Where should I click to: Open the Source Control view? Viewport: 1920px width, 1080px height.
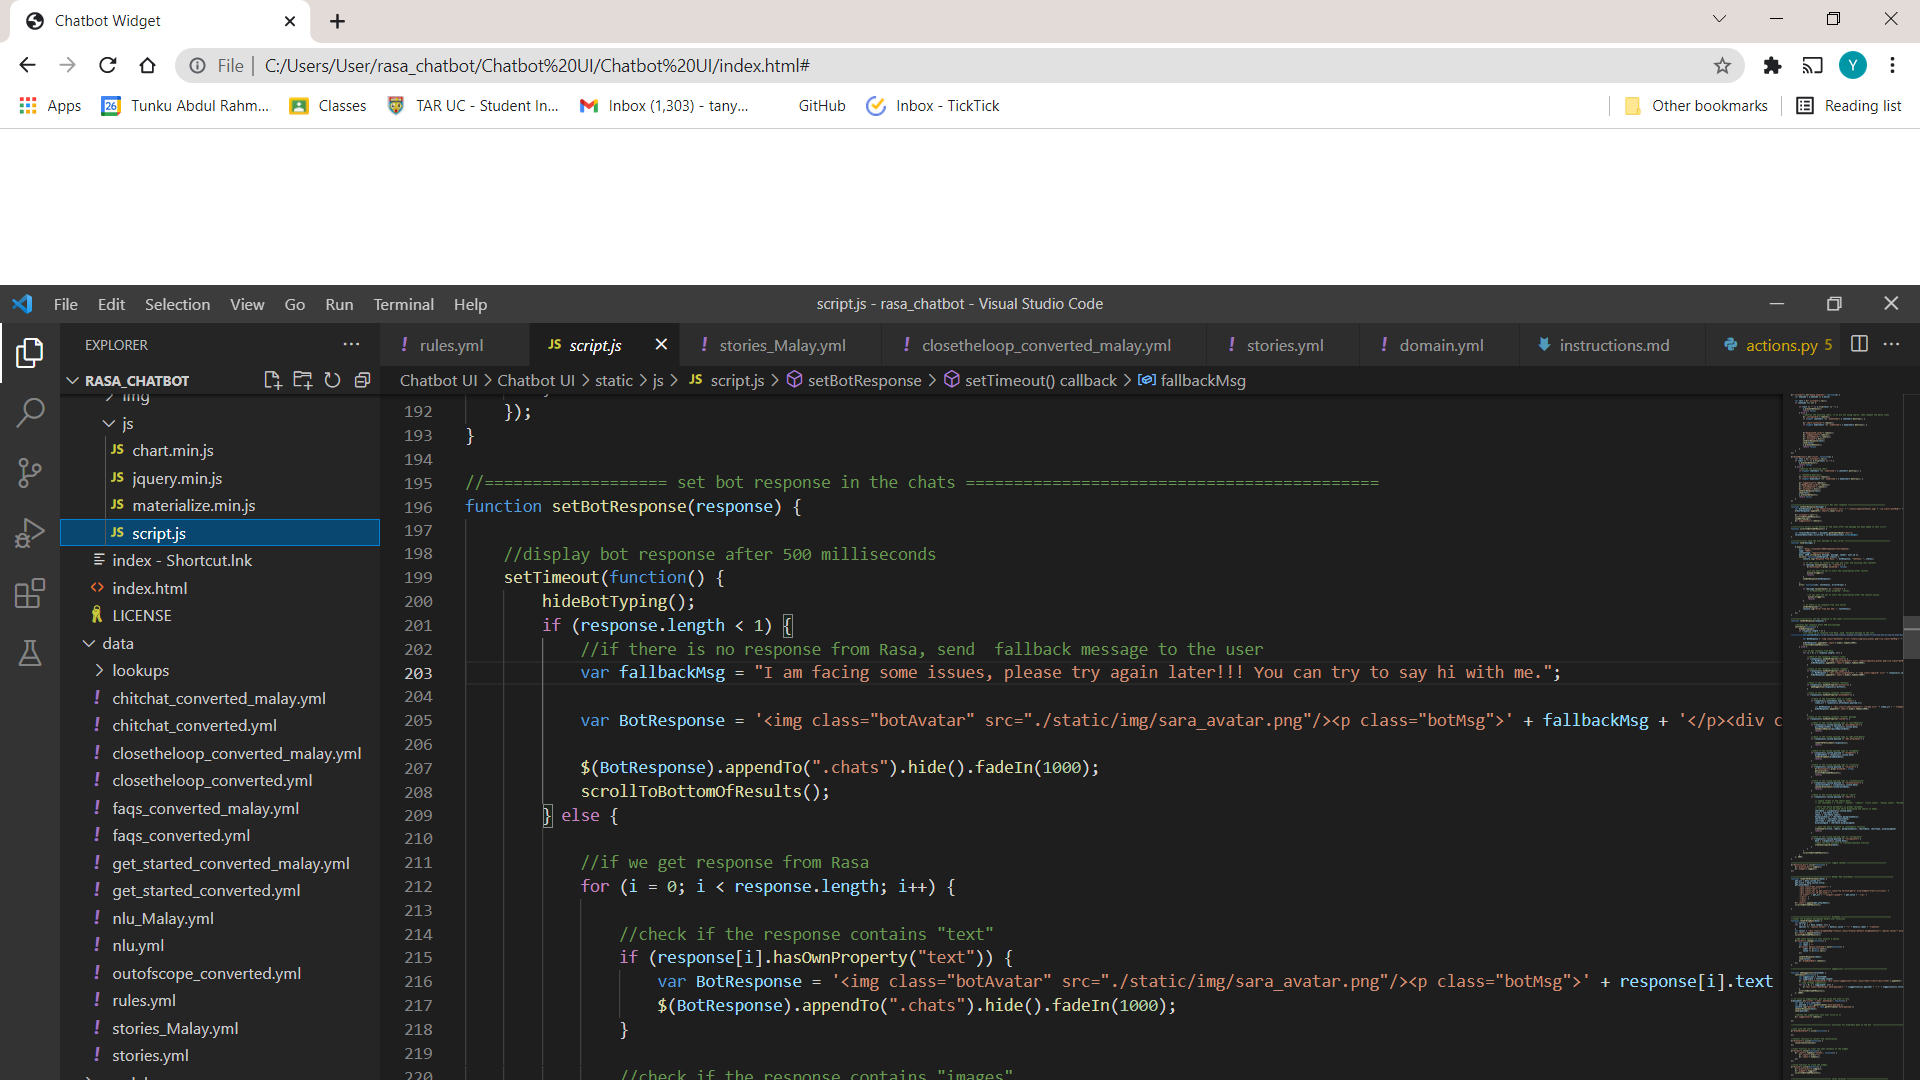(30, 473)
